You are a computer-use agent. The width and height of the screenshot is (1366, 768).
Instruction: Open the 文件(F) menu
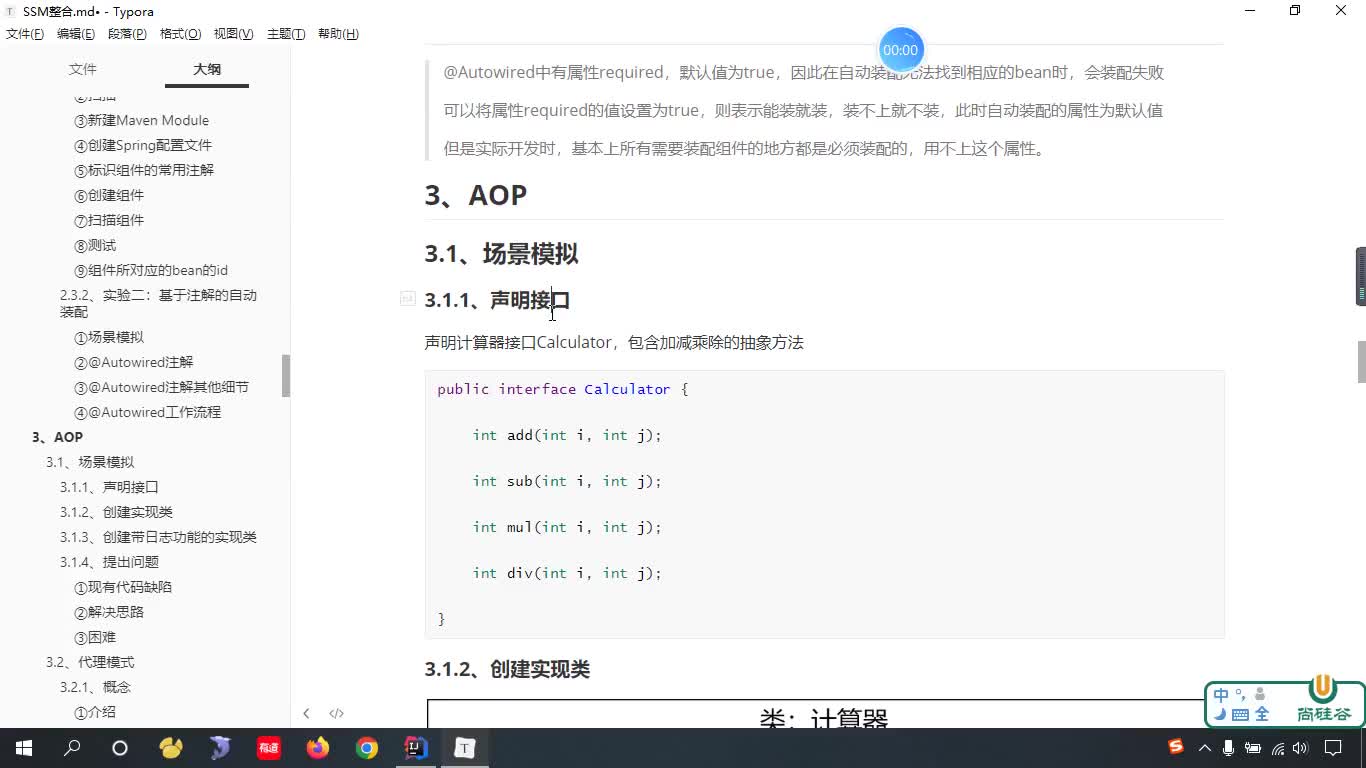coord(25,34)
